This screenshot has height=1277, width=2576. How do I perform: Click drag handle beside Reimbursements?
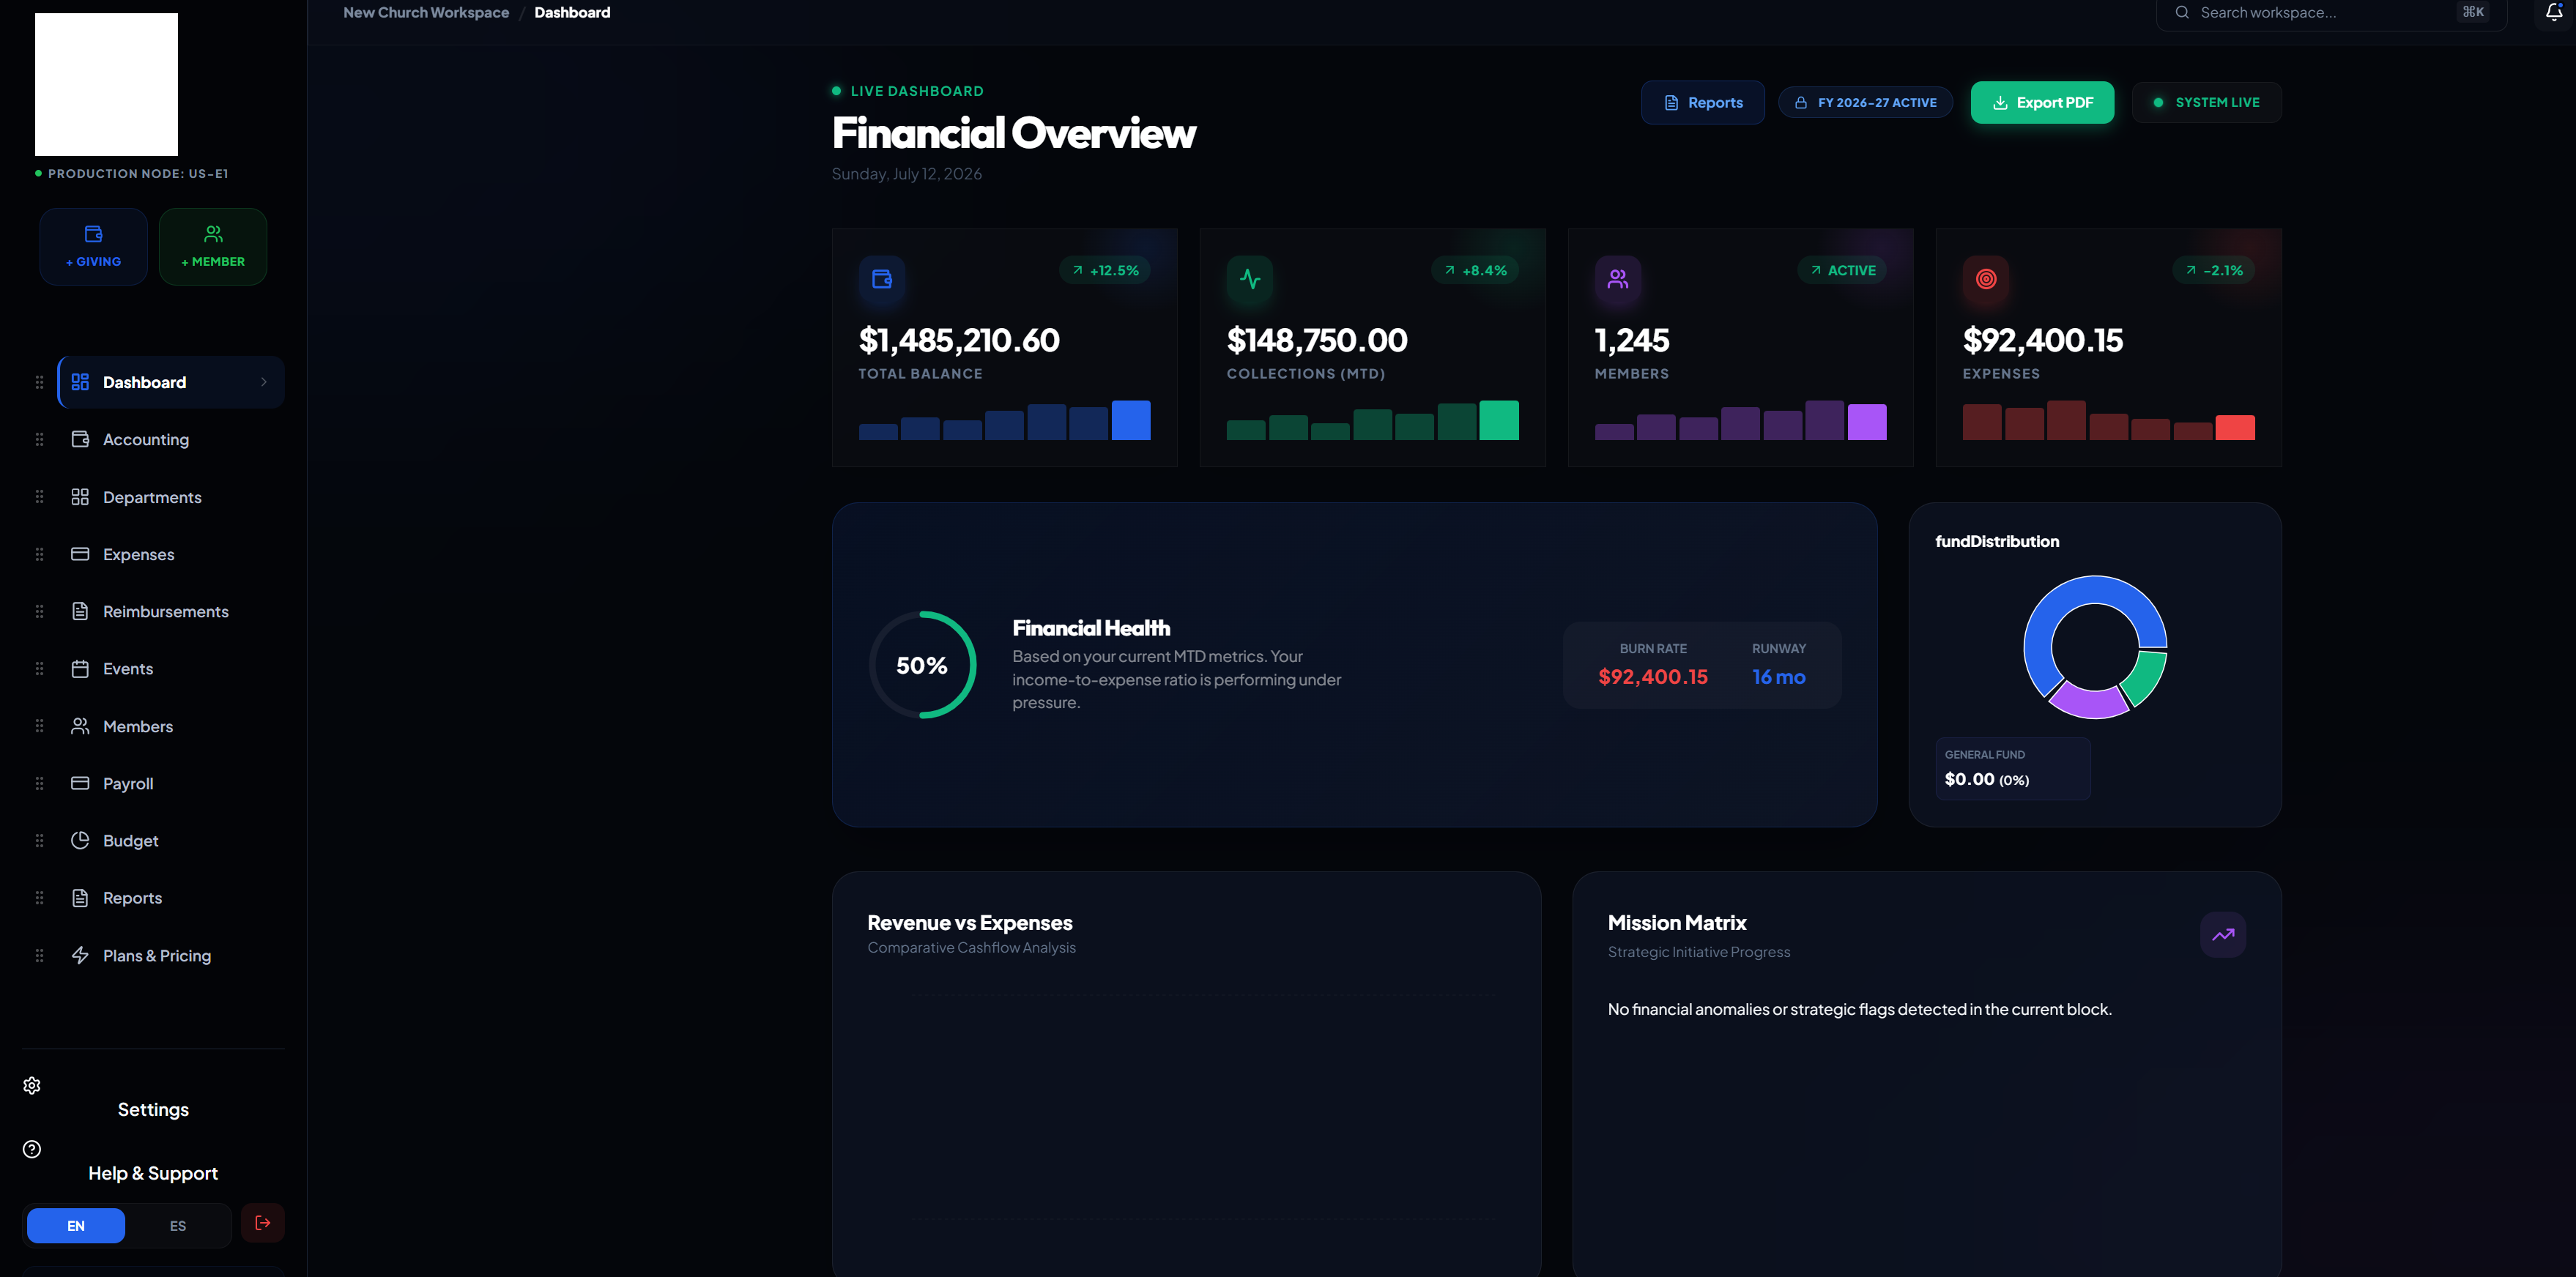click(39, 611)
